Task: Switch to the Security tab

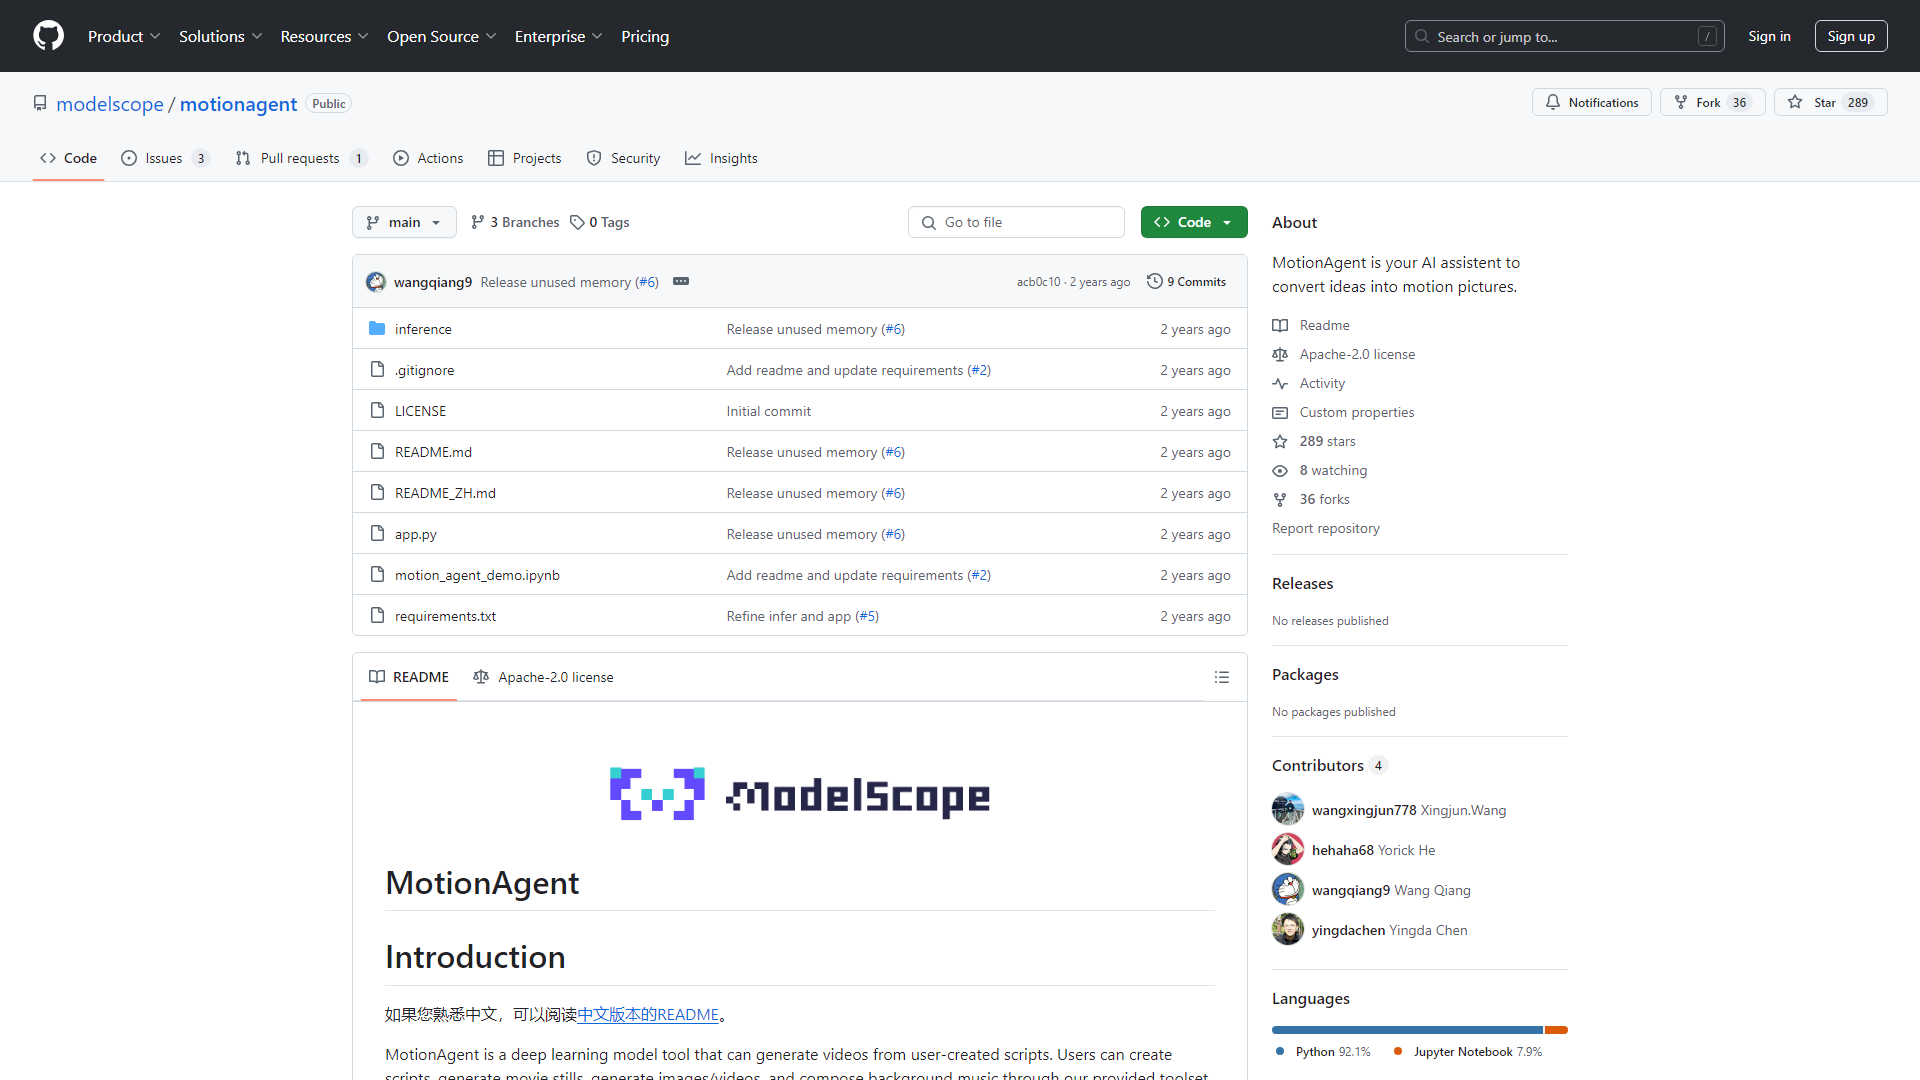Action: 623,158
